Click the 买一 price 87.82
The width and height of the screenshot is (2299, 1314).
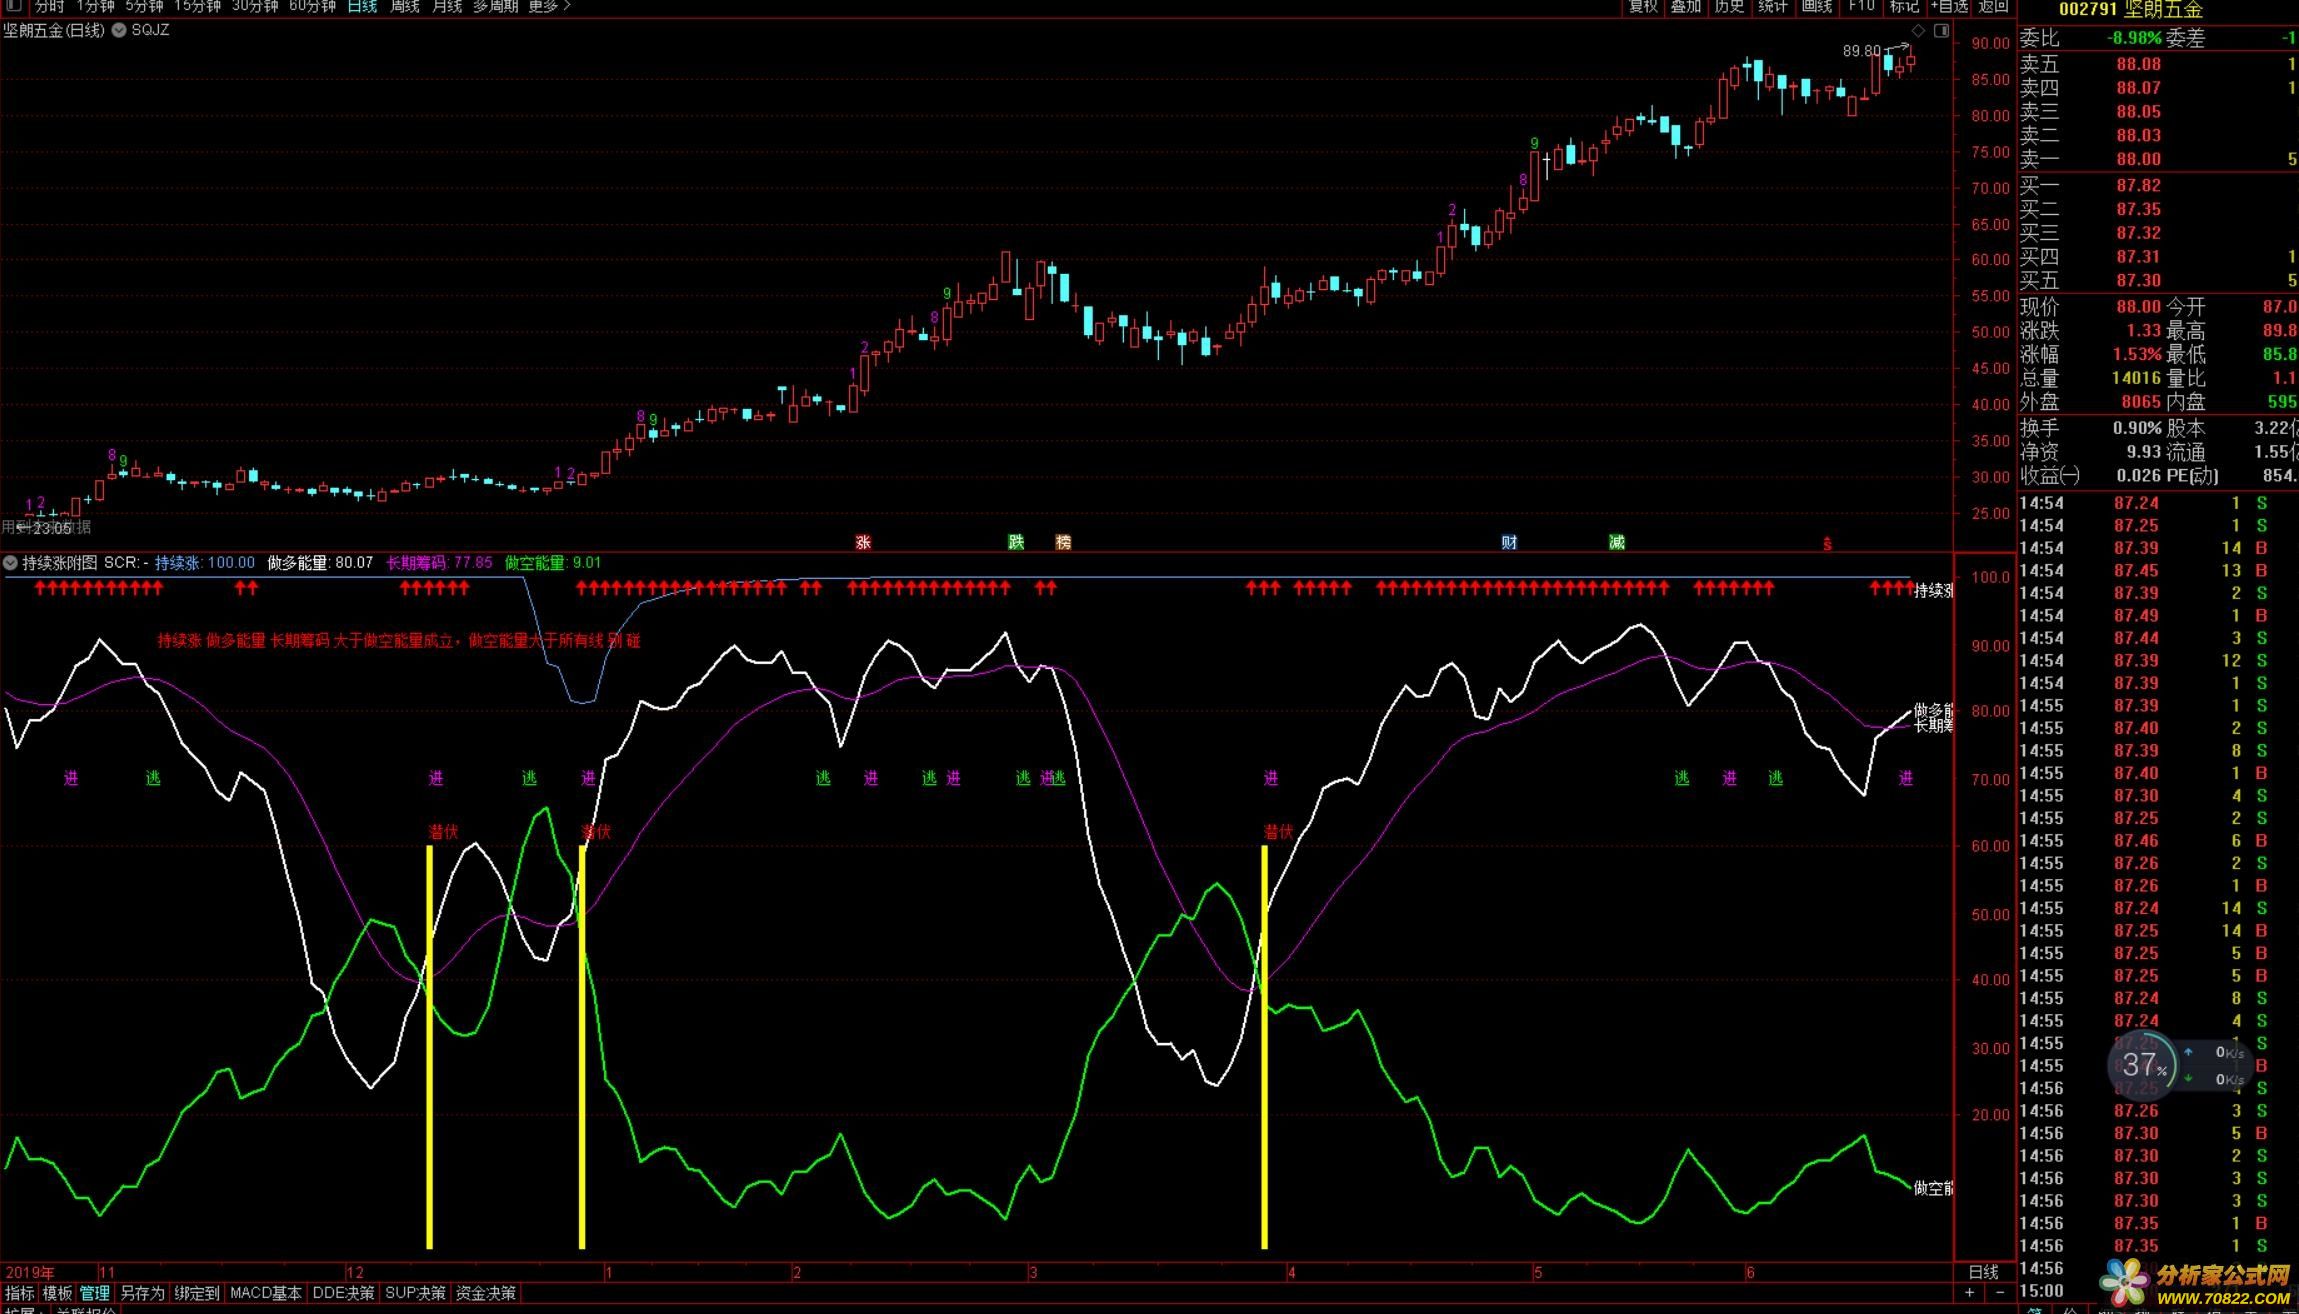point(2138,185)
